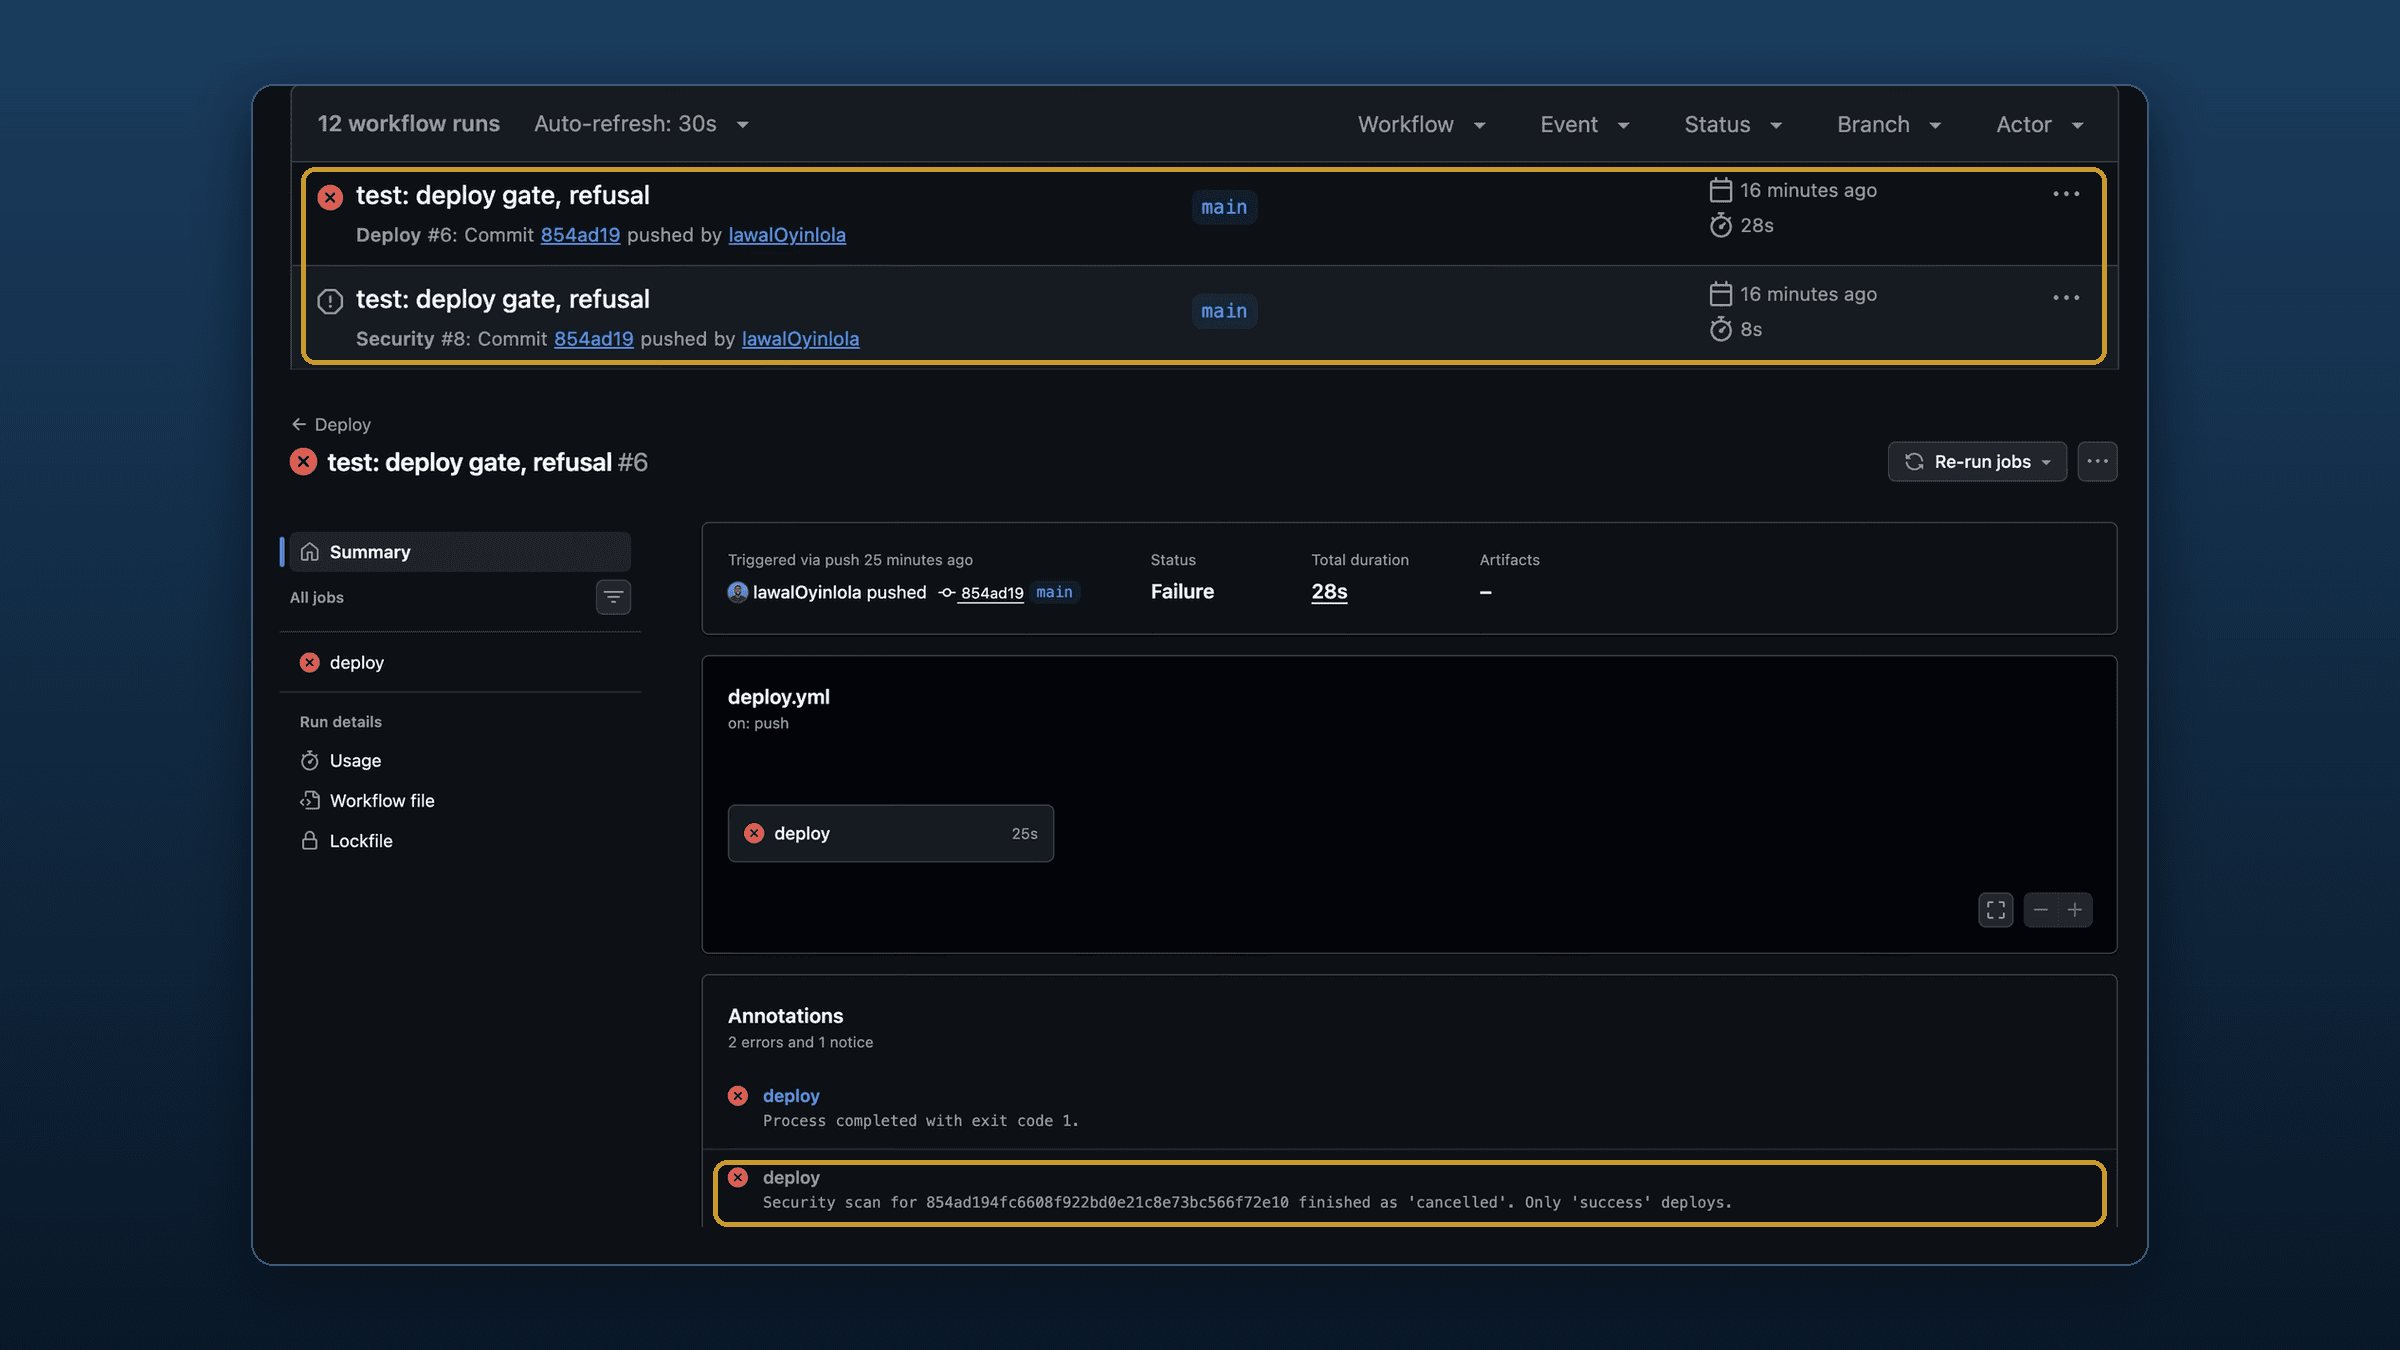Click lawalOyinlola avatar in trigger summary

click(x=738, y=592)
